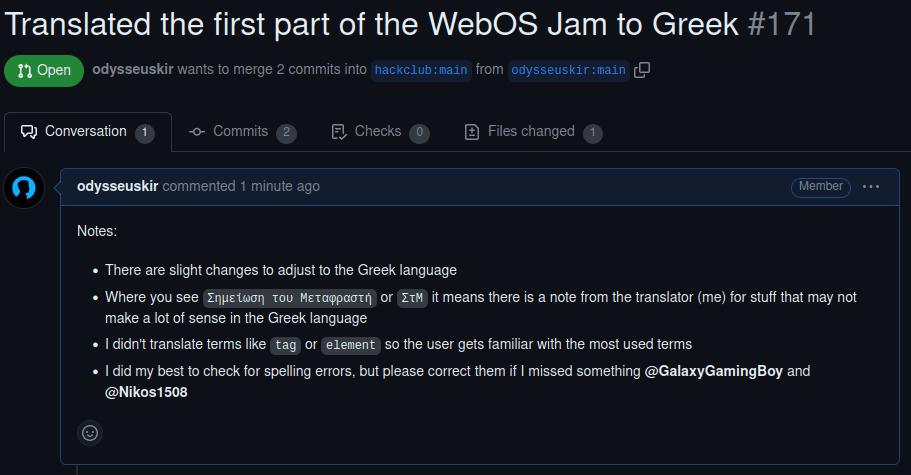Click the Commits tab commit icon
The height and width of the screenshot is (475, 911).
(197, 132)
